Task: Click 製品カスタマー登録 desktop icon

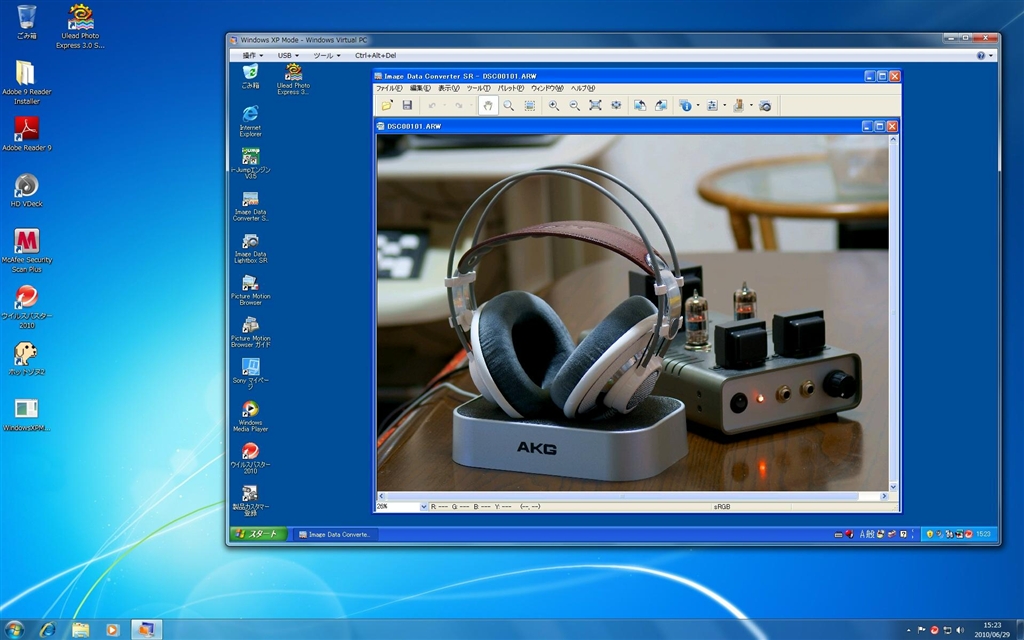Action: coord(250,500)
